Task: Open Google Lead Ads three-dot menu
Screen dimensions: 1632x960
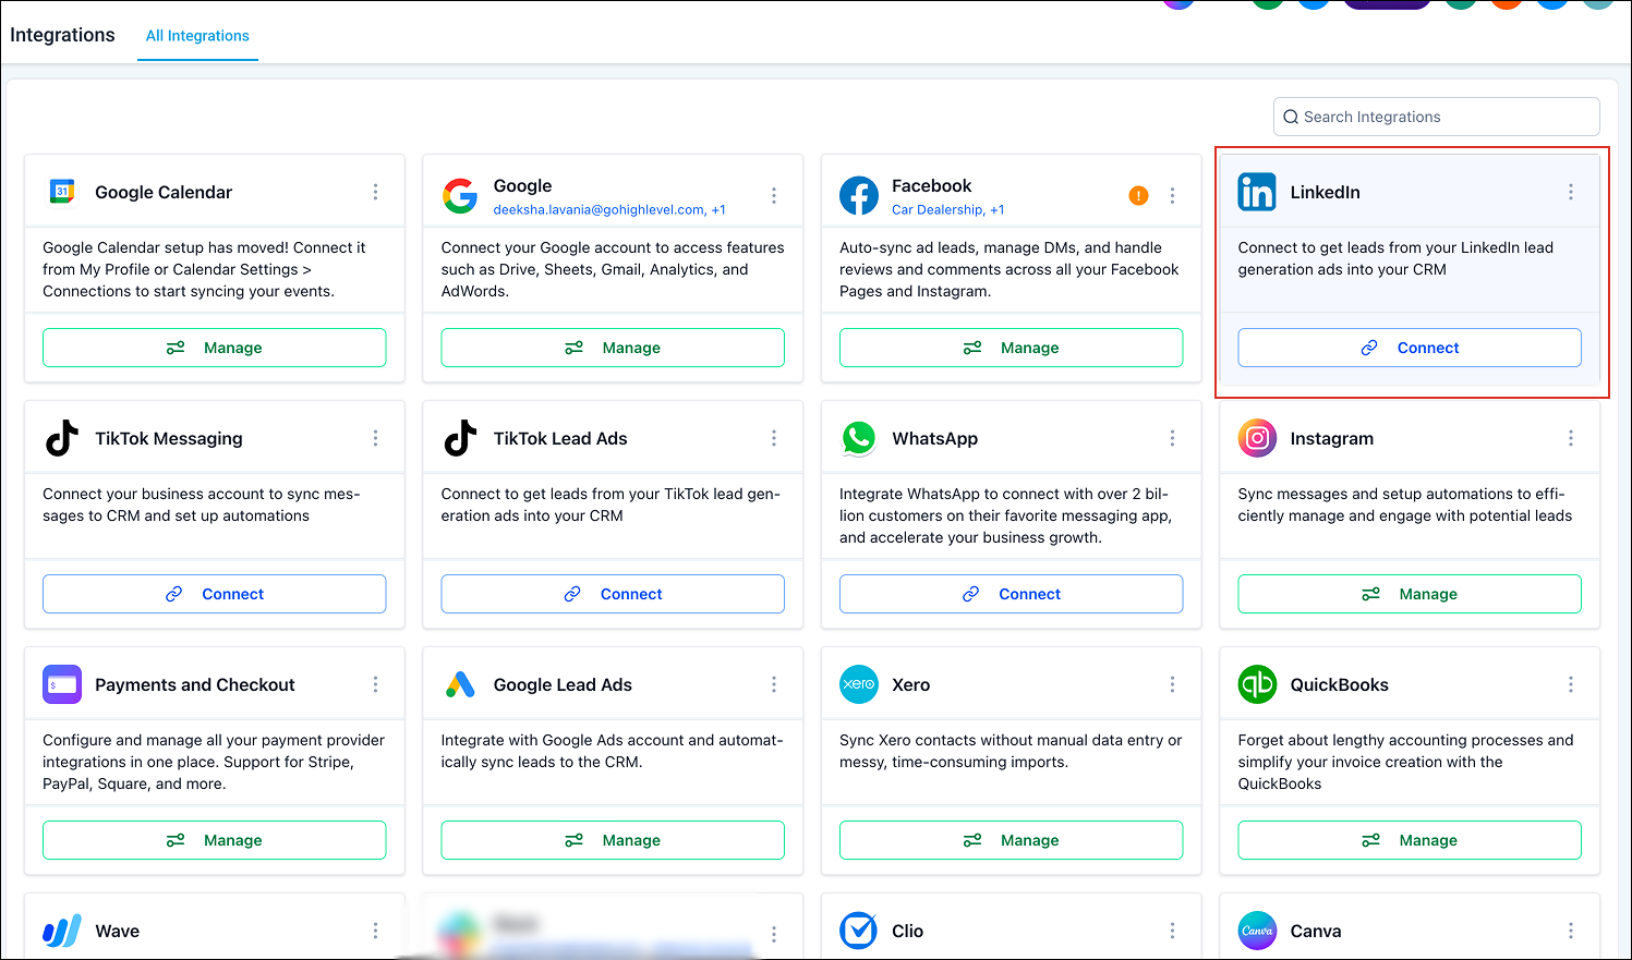Action: click(774, 685)
